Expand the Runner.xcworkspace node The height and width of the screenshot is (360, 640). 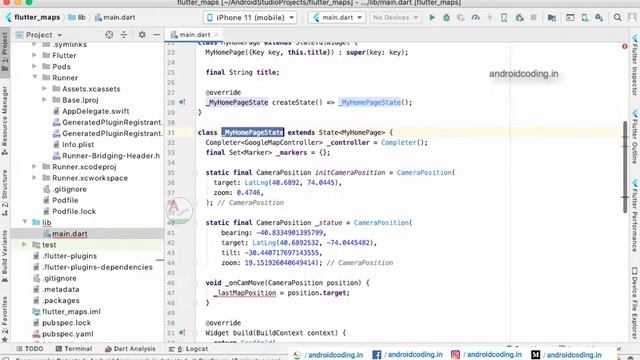(35, 178)
